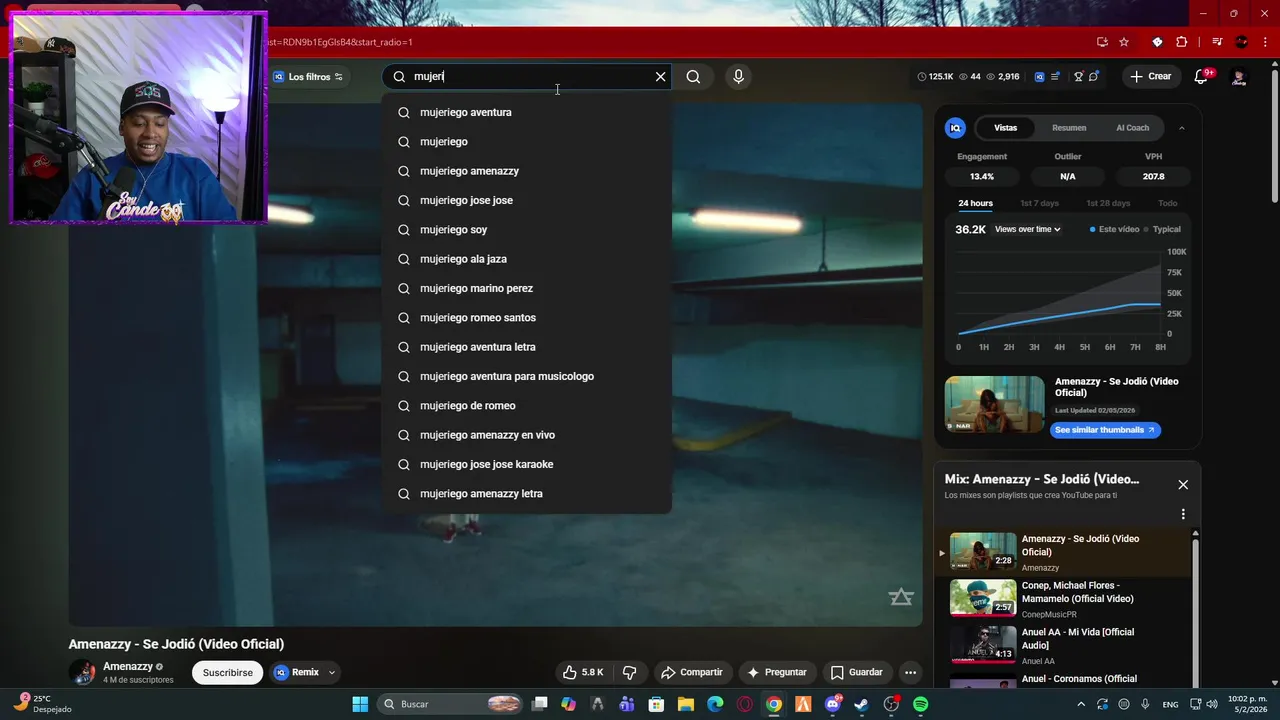Click See similar thumbnails link
Screen dimensions: 1280x720
pos(1105,430)
